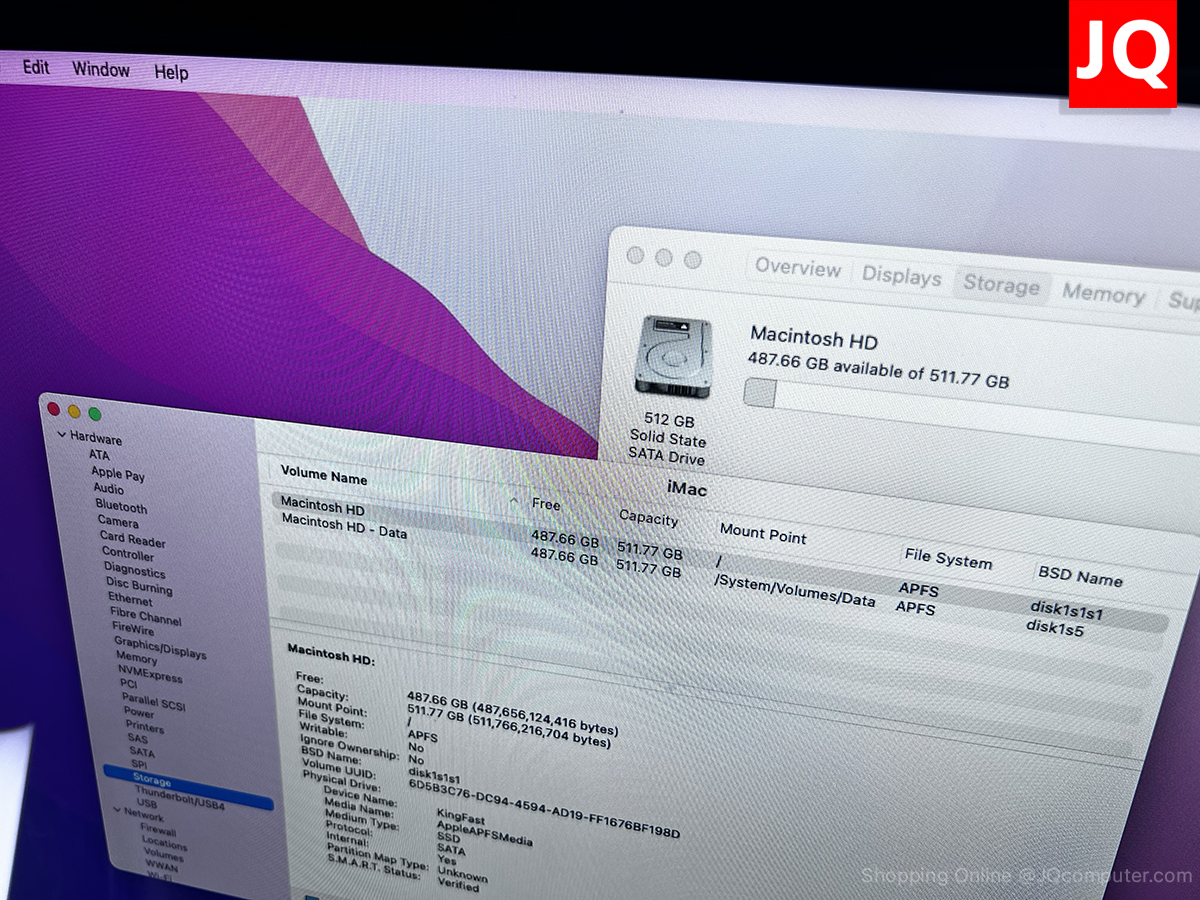1200x900 pixels.
Task: Click the iMac window title
Action: (687, 489)
